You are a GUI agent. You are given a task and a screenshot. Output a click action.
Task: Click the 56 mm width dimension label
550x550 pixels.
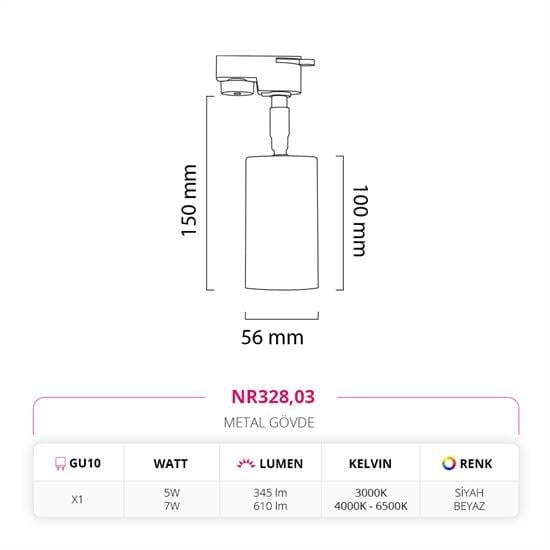tap(272, 337)
